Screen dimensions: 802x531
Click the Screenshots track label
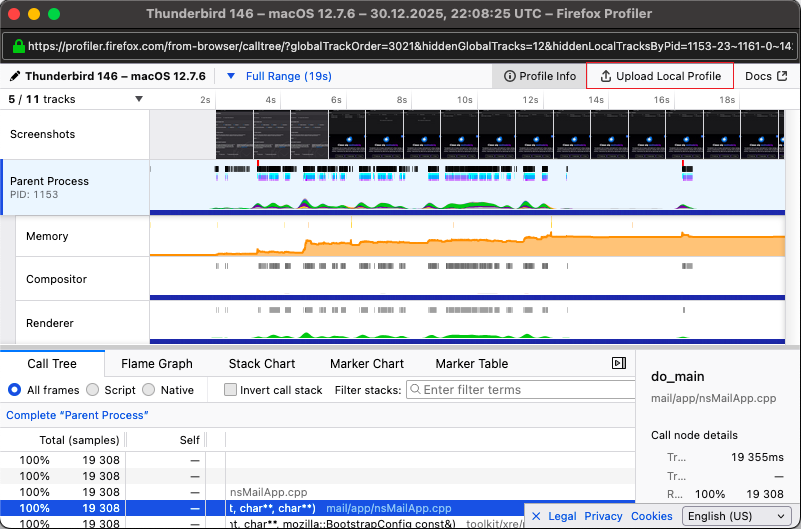pos(42,134)
